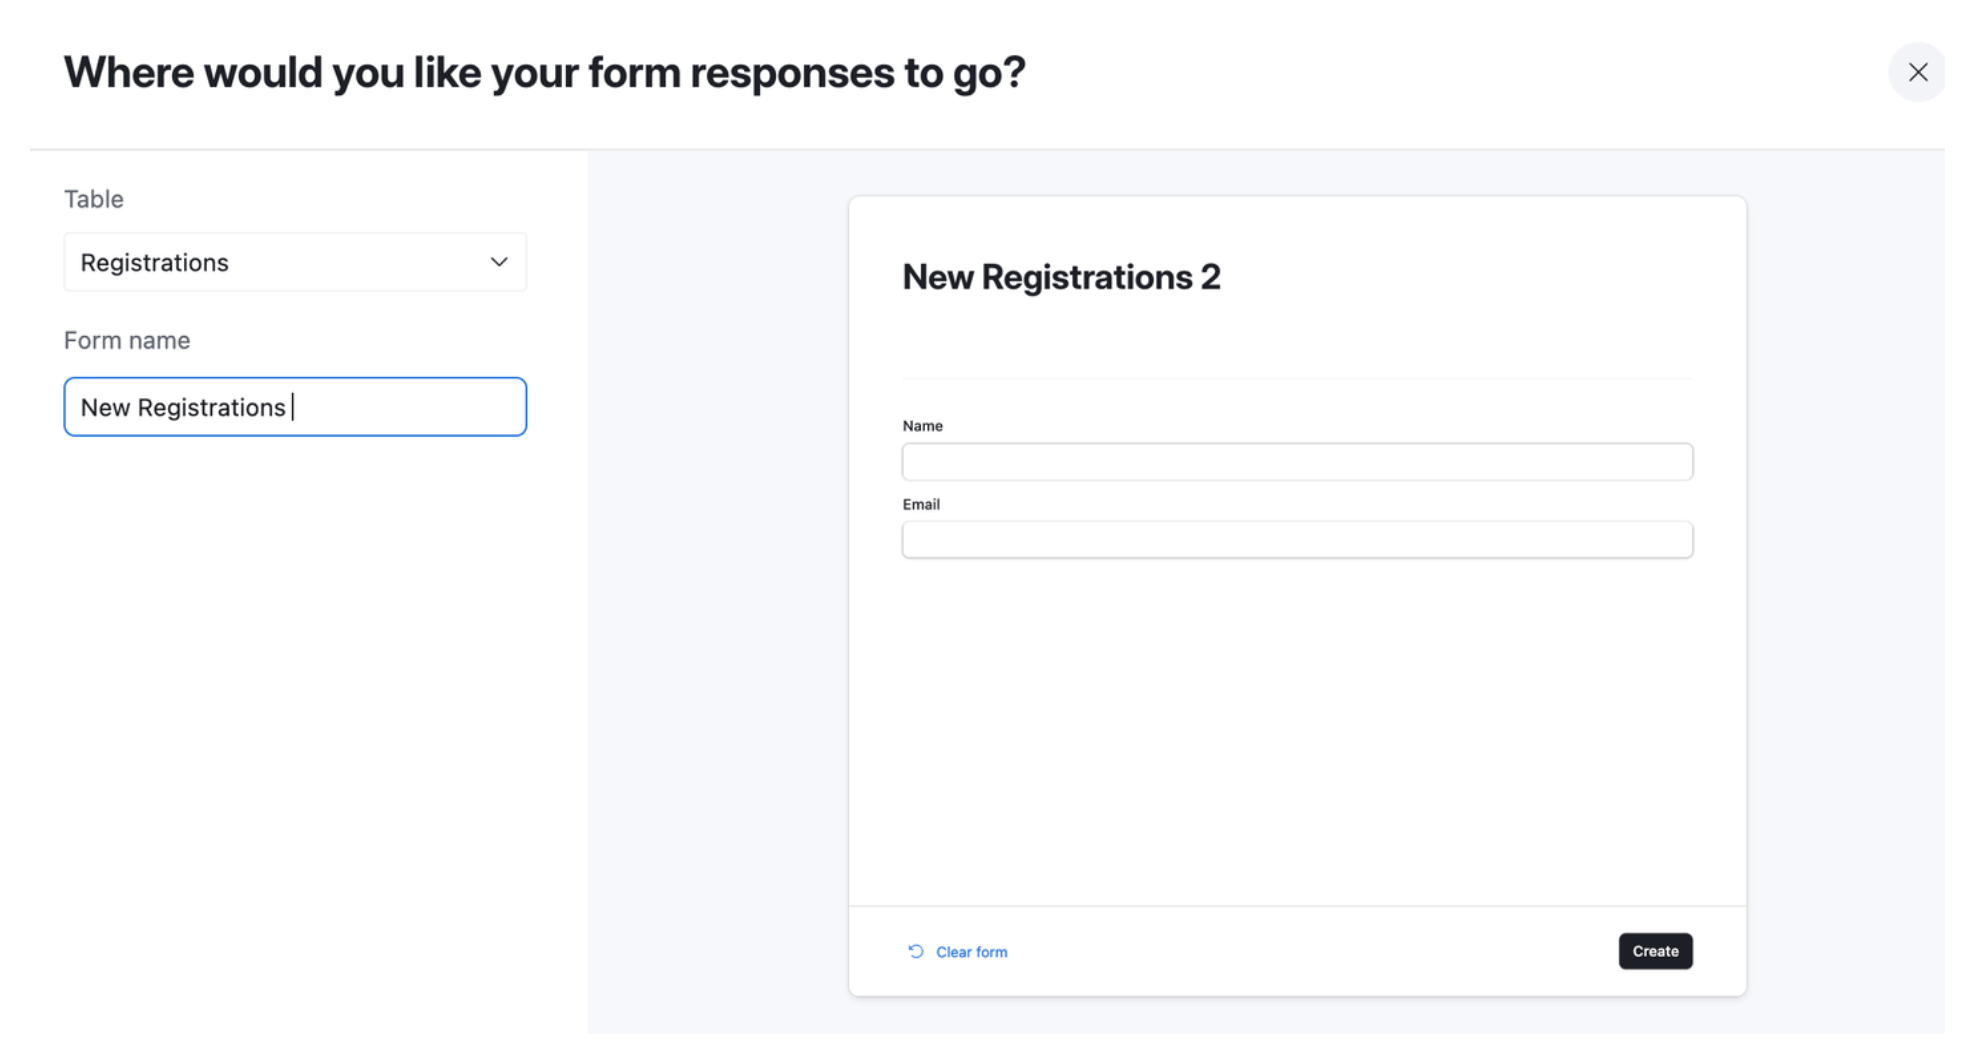
Task: Click the New Registrations 2 form title
Action: [1062, 278]
